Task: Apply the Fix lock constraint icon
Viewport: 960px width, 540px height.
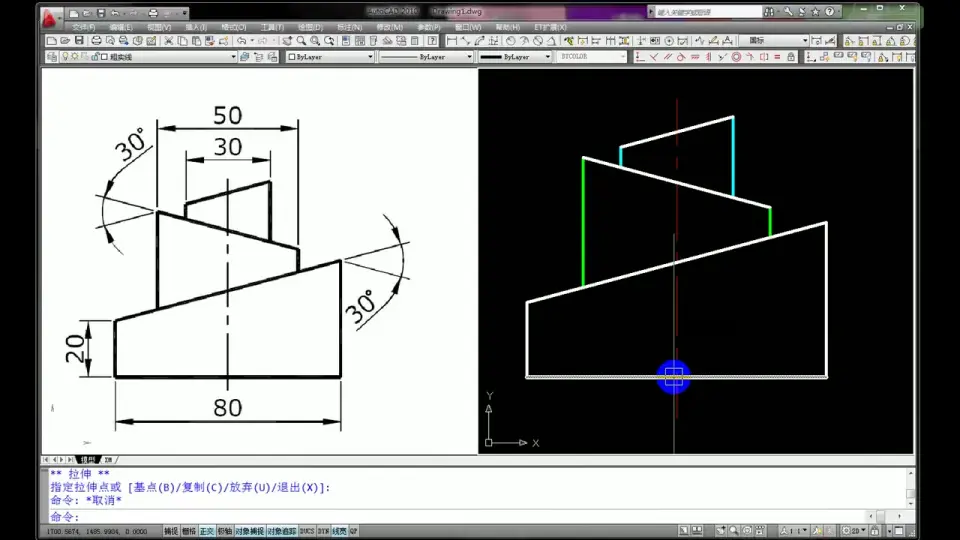Action: click(x=791, y=57)
